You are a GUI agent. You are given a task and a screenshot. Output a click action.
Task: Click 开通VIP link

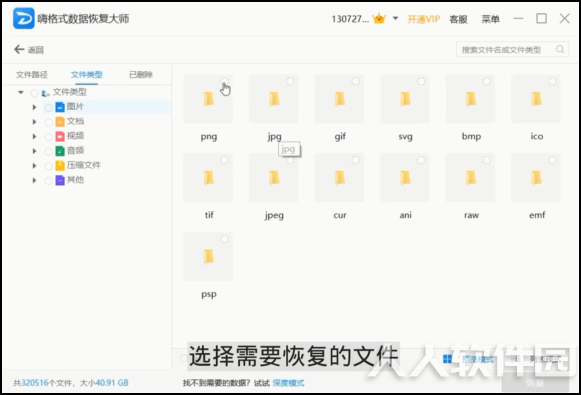click(424, 19)
